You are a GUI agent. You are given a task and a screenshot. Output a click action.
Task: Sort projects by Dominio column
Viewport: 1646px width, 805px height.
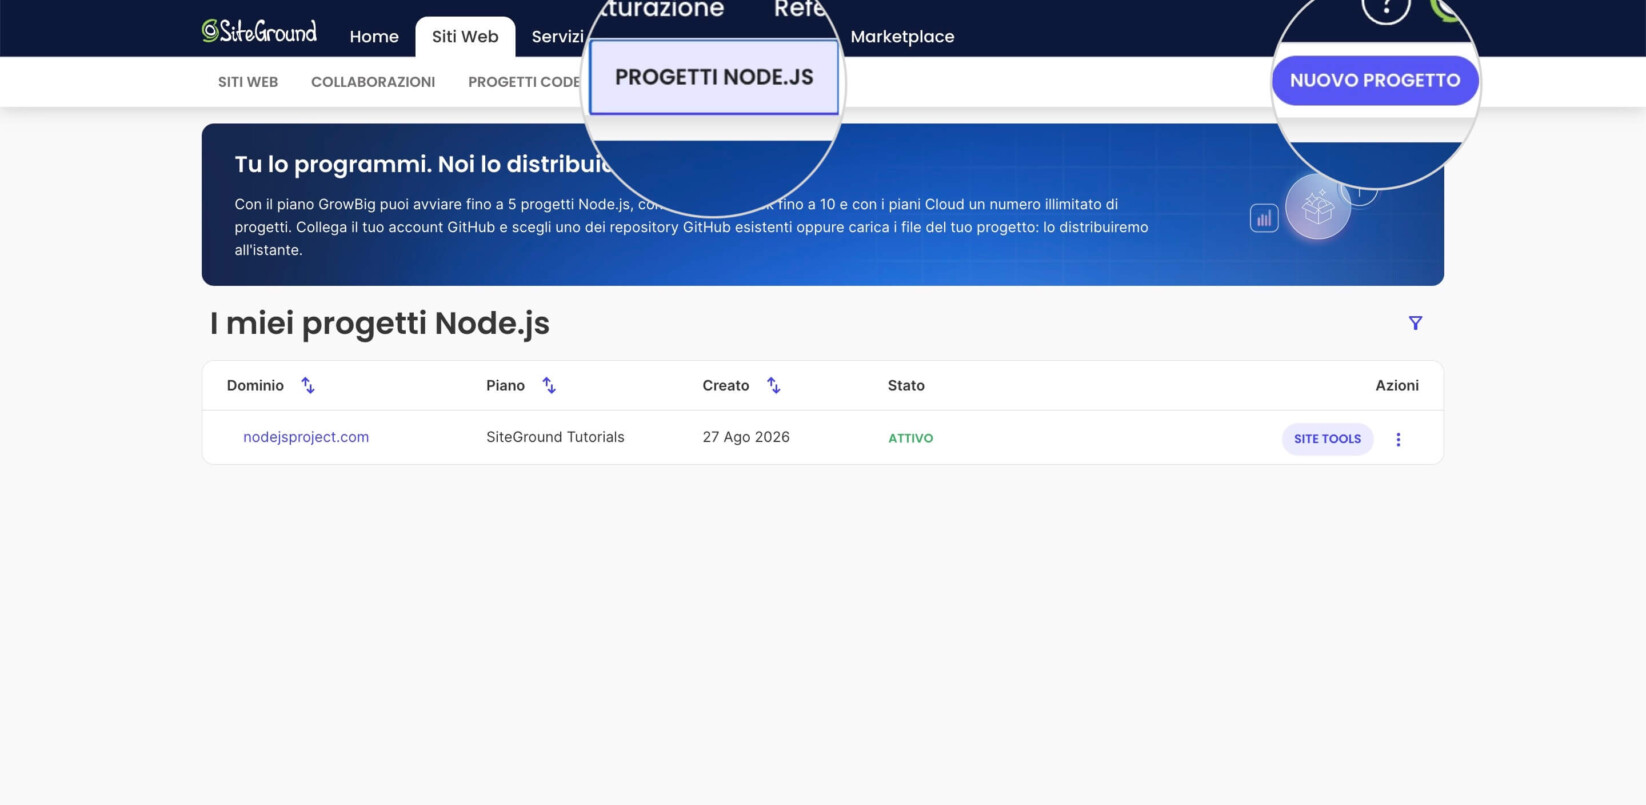(308, 385)
